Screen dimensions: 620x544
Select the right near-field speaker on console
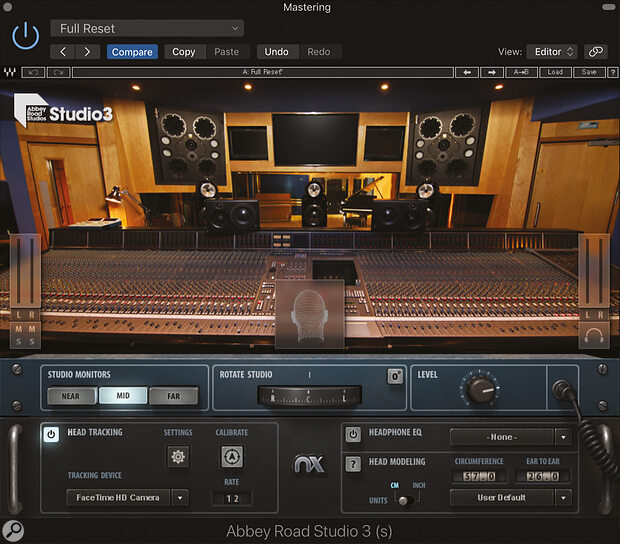click(x=399, y=214)
